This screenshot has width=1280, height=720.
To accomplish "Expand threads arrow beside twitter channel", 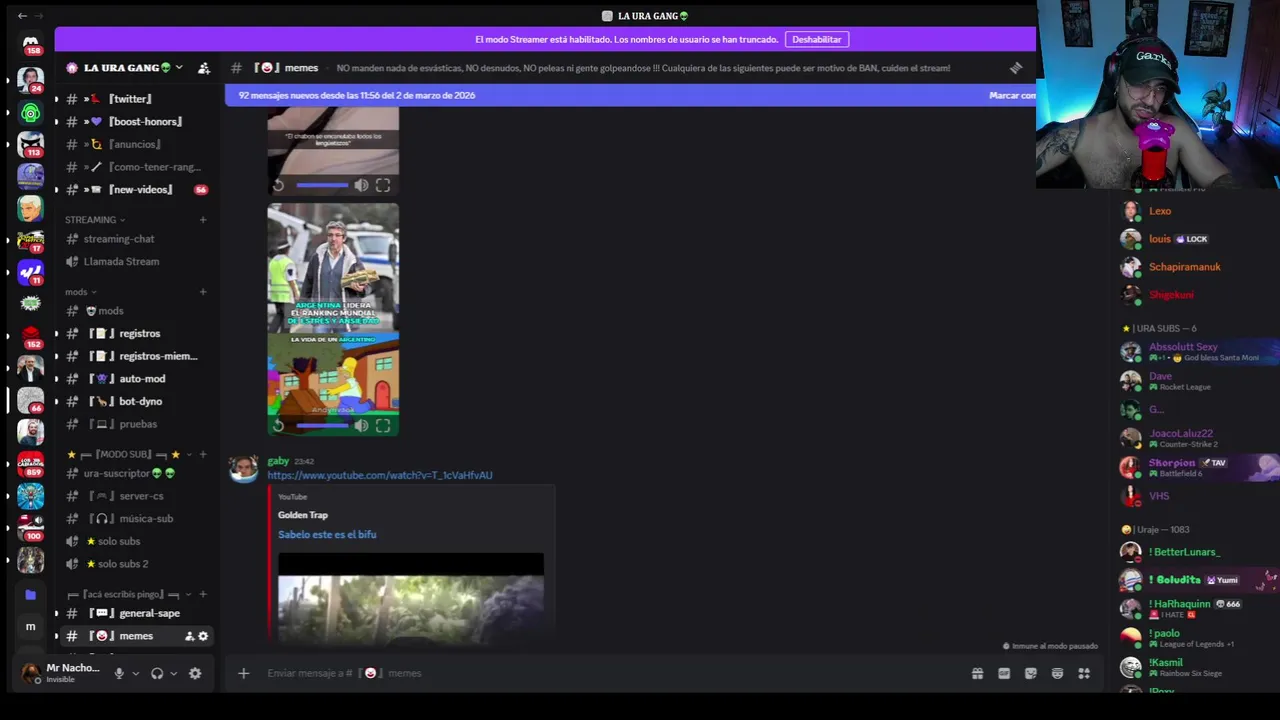I will point(56,99).
